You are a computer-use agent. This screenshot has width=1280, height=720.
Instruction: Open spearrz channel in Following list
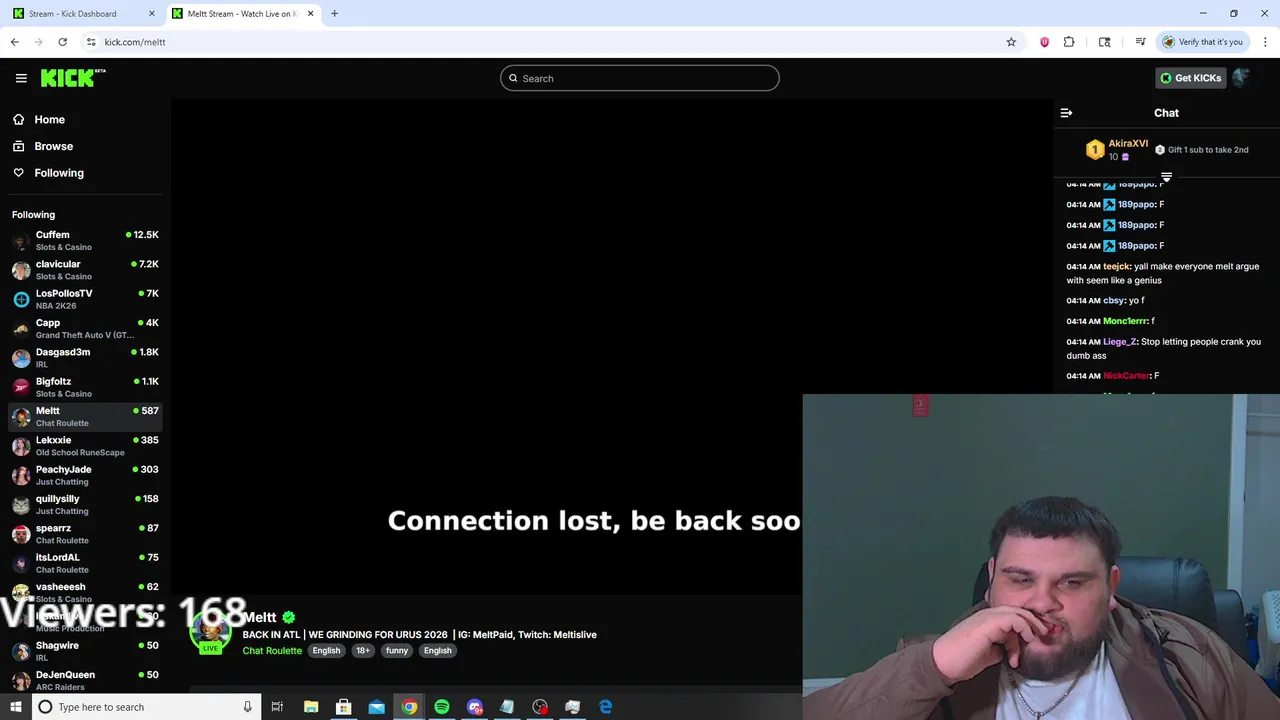pyautogui.click(x=85, y=534)
